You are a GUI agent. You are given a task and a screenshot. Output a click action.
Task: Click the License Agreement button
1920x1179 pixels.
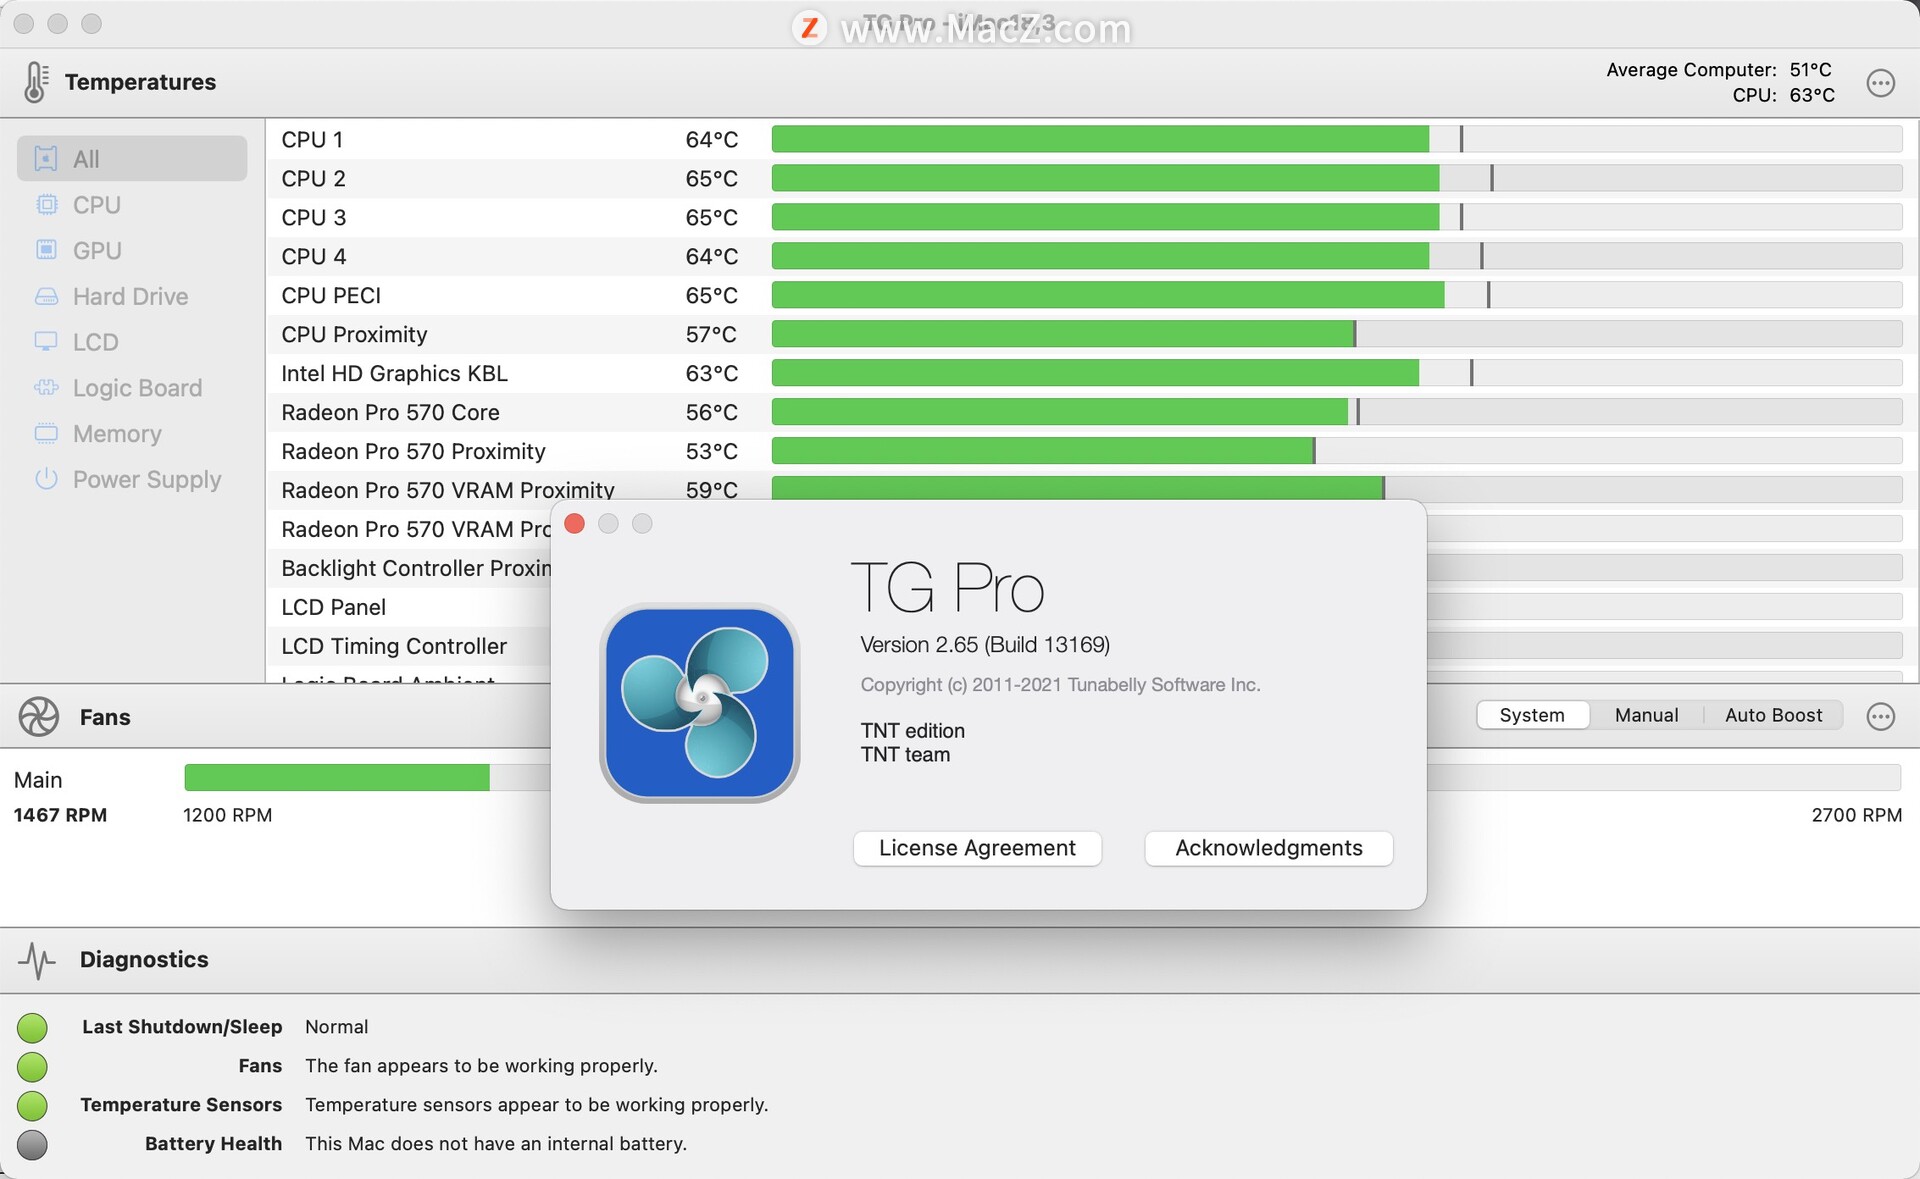(976, 847)
